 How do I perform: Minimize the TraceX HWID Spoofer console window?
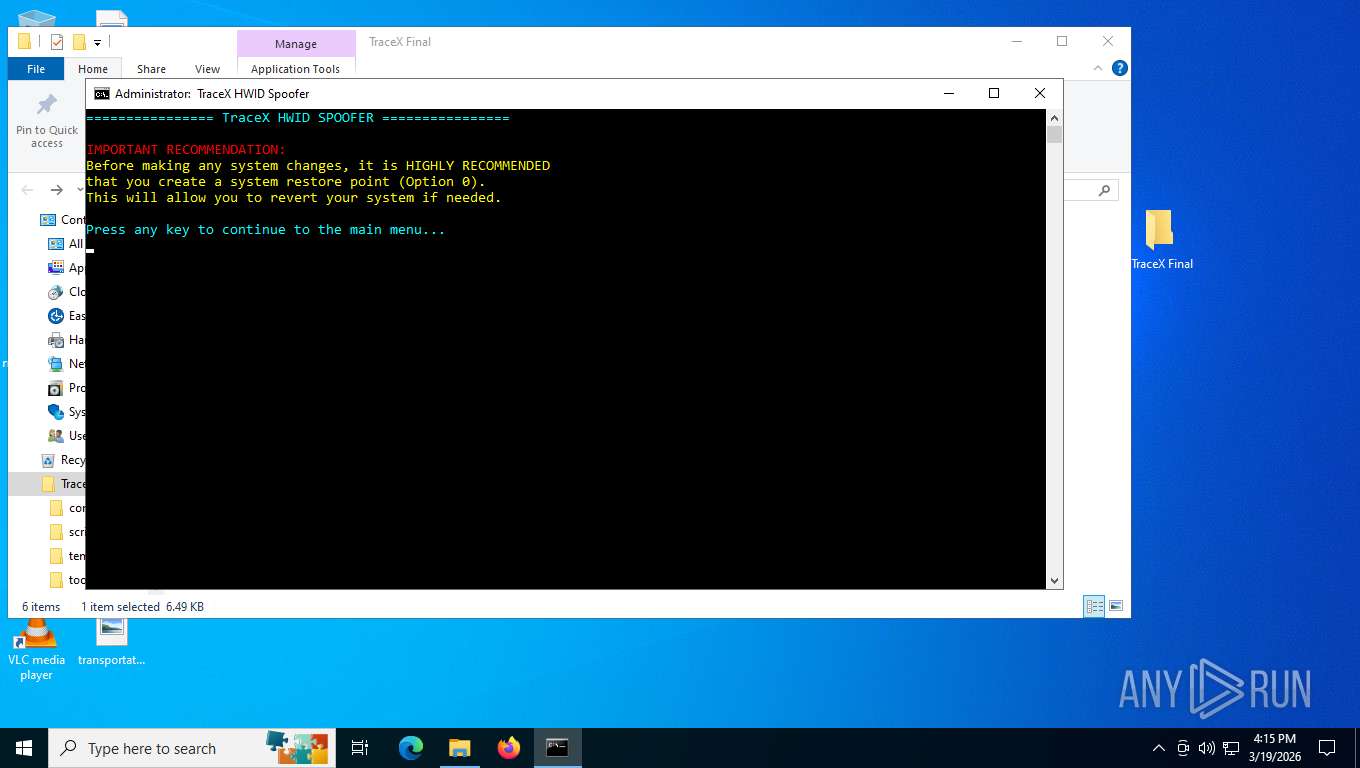coord(948,93)
